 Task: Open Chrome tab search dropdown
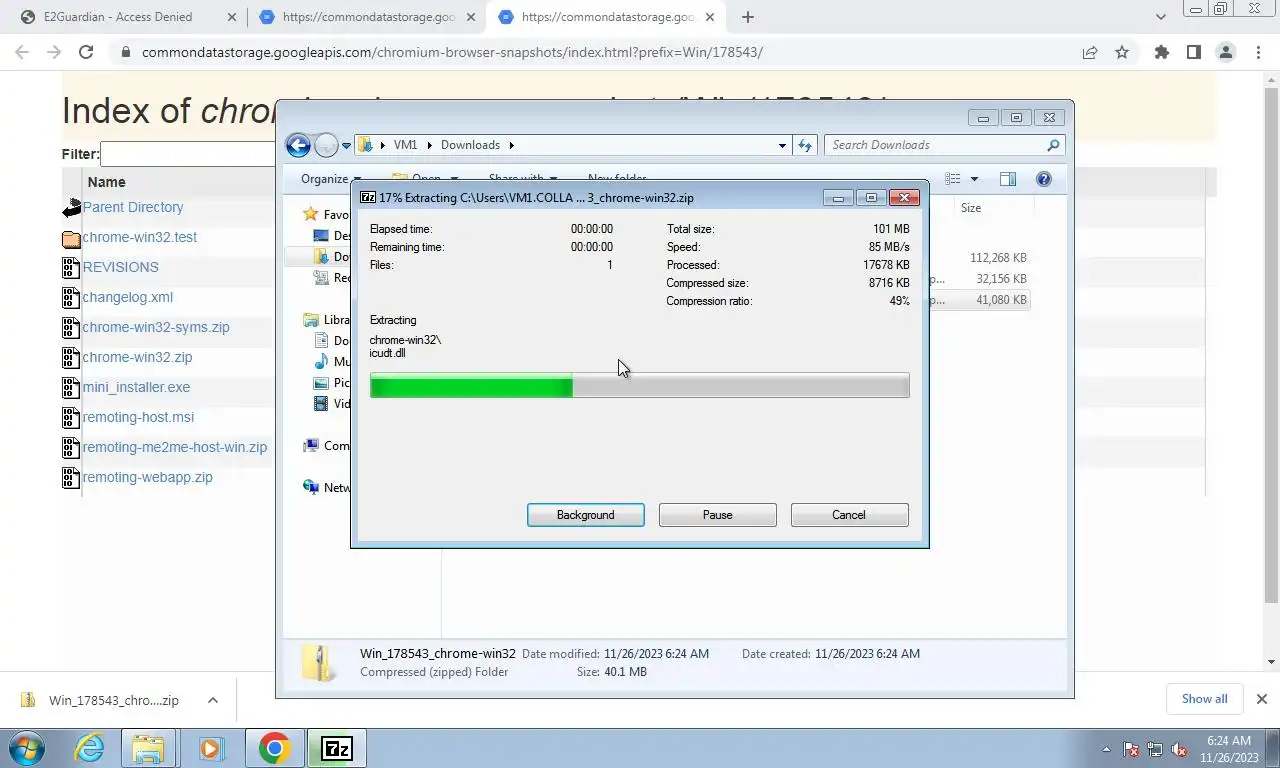[x=1161, y=17]
